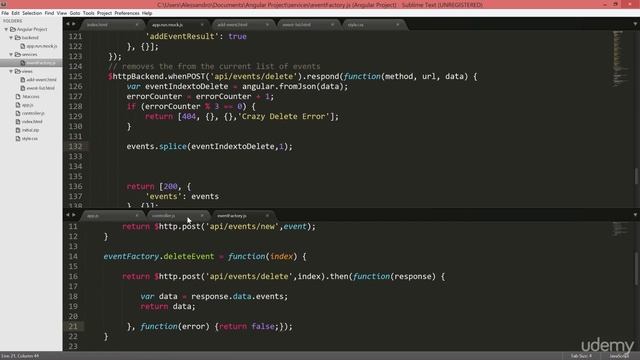Collapse the services folder
Image resolution: width=640 pixels, height=360 pixels.
11,54
